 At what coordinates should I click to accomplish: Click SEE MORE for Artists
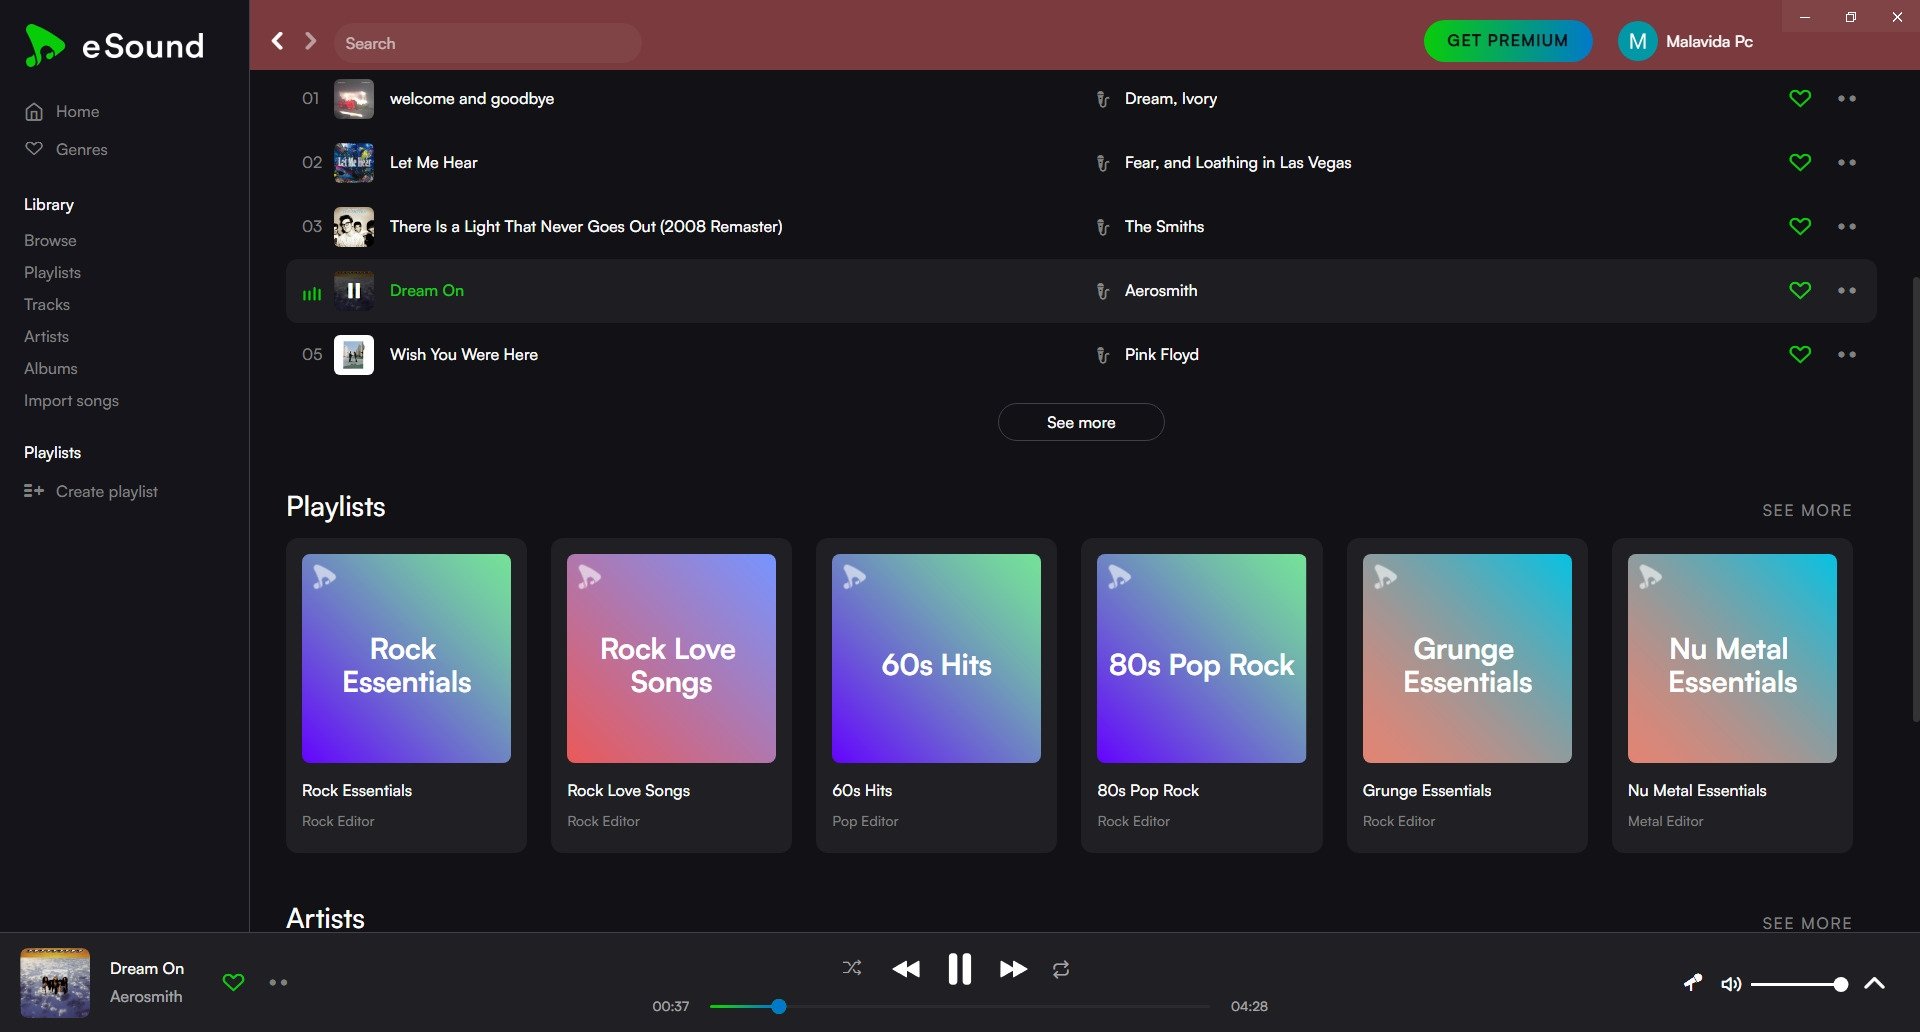1806,923
